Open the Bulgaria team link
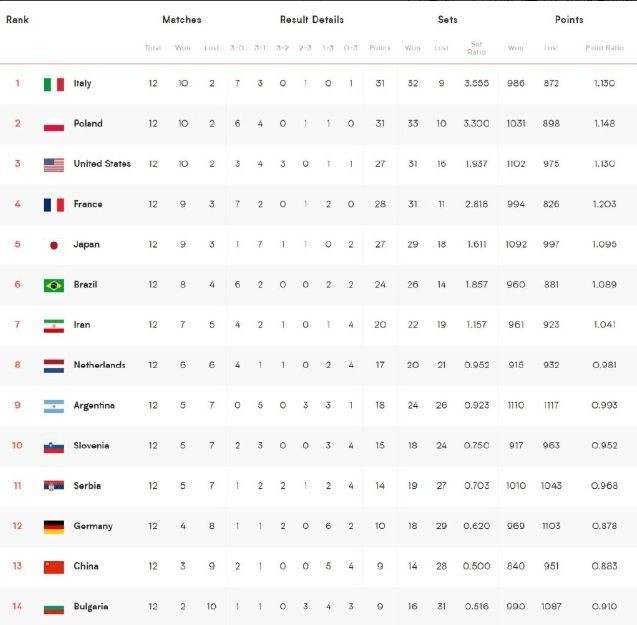 click(x=91, y=606)
